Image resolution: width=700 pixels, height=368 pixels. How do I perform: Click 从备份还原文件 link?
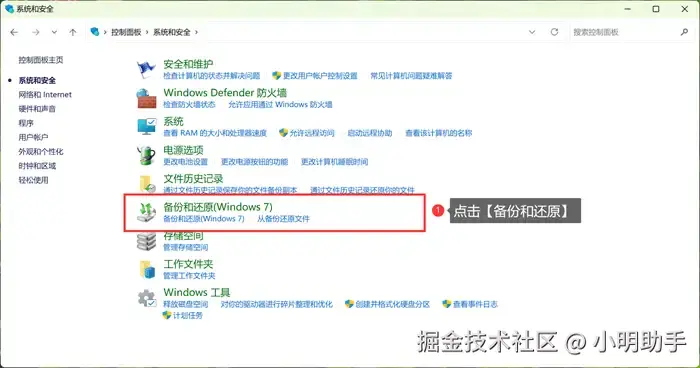[283, 219]
